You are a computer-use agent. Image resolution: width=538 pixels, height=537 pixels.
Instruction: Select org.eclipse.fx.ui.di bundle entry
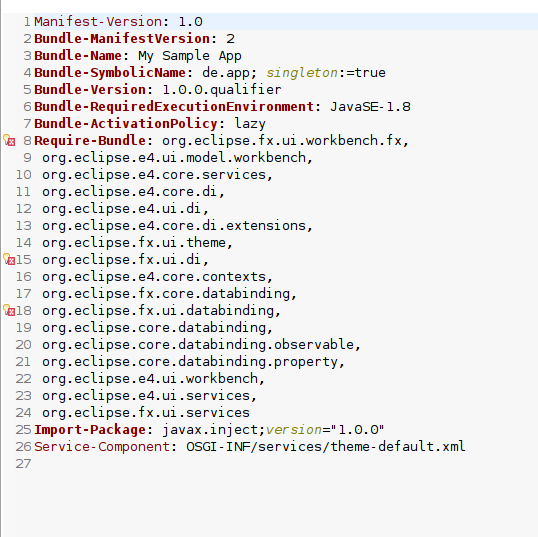tap(121, 259)
